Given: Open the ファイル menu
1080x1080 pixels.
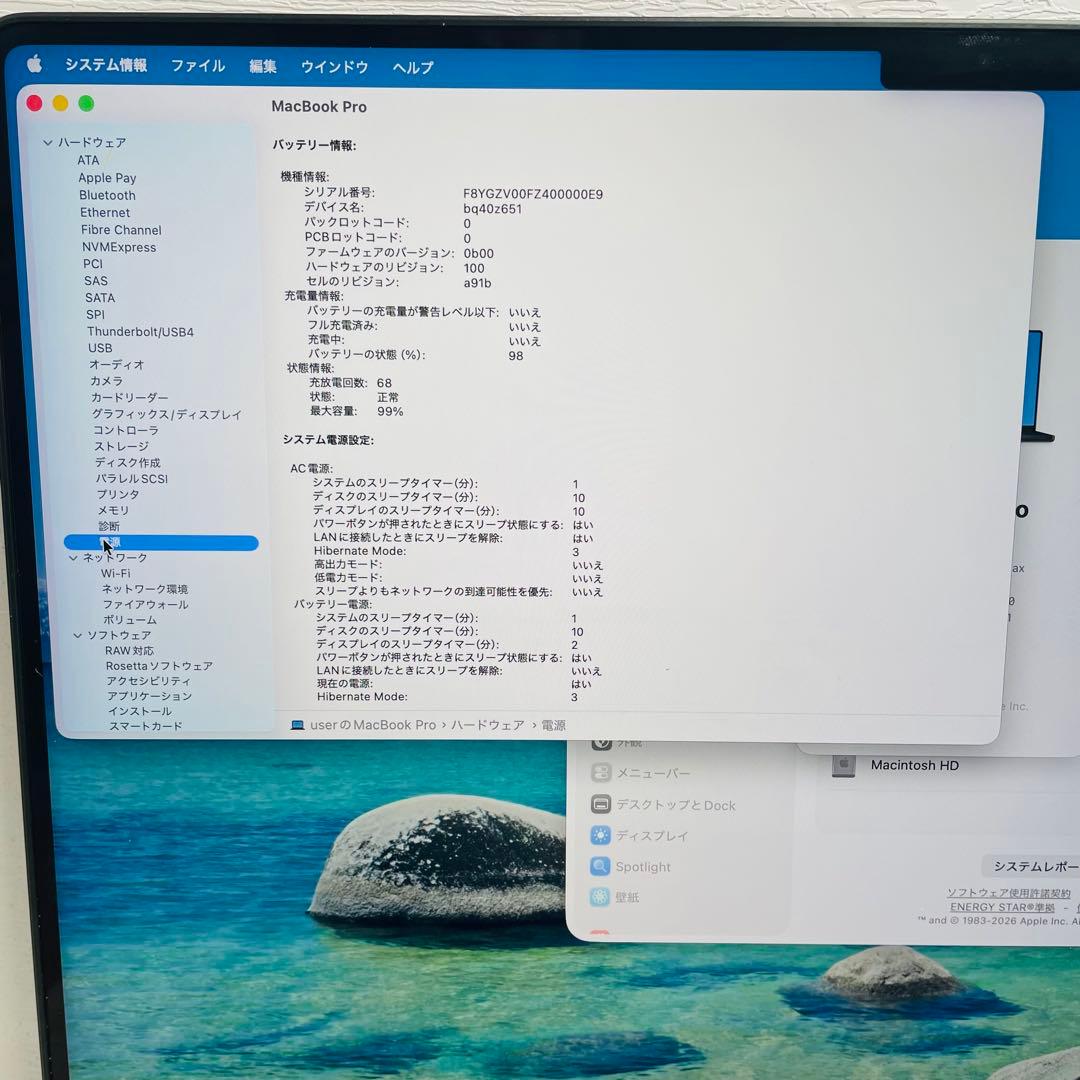Looking at the screenshot, I should click(x=197, y=66).
